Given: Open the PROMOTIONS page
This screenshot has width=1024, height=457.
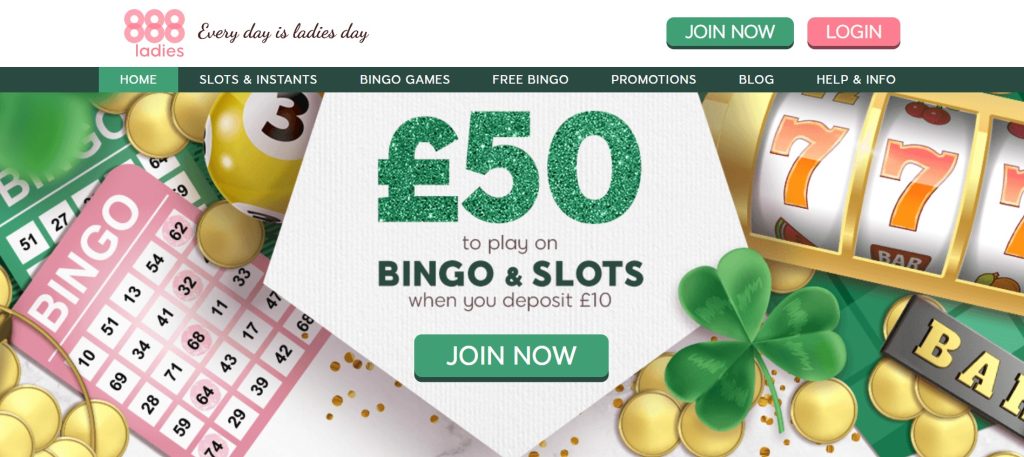Looking at the screenshot, I should [x=654, y=80].
